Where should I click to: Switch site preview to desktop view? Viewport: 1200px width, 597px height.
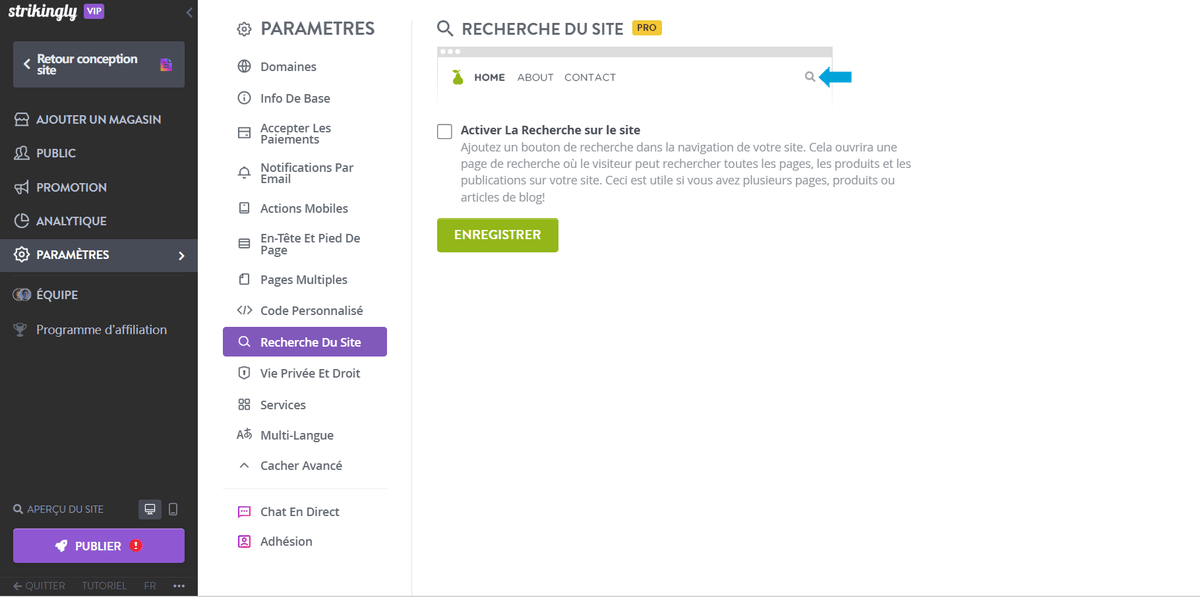click(x=149, y=509)
